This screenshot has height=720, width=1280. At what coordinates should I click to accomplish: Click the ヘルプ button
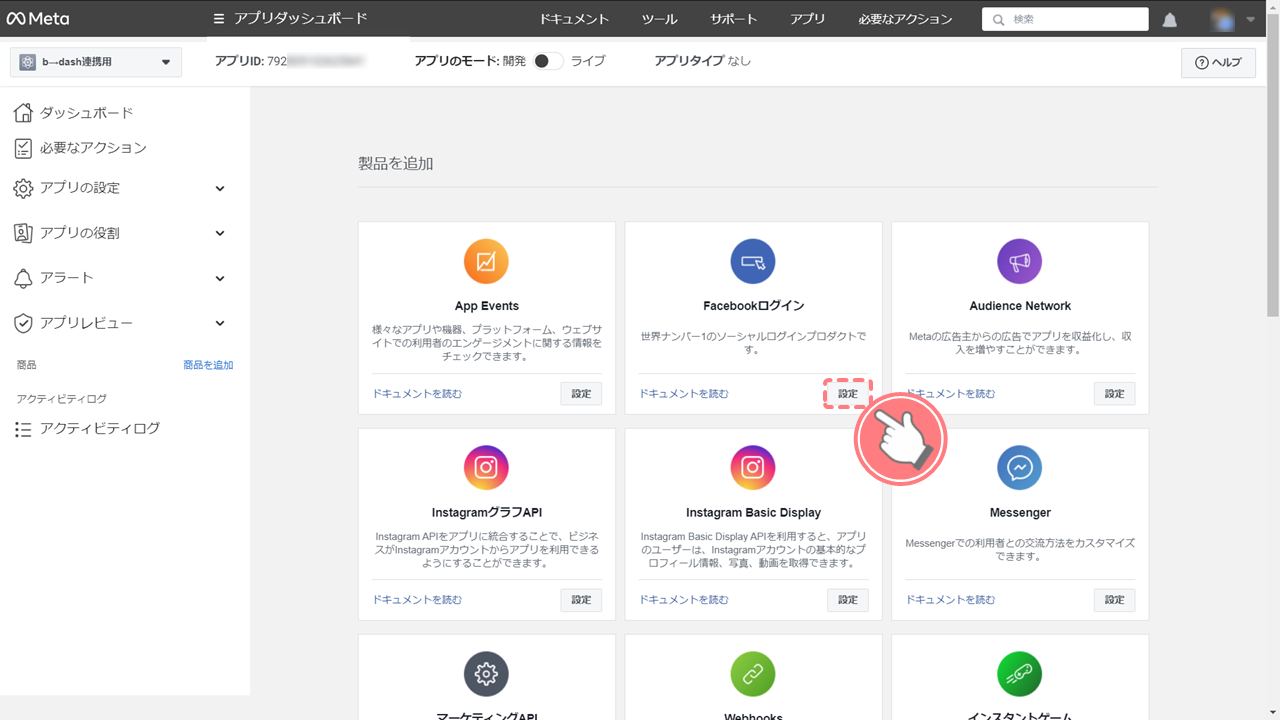point(1218,62)
